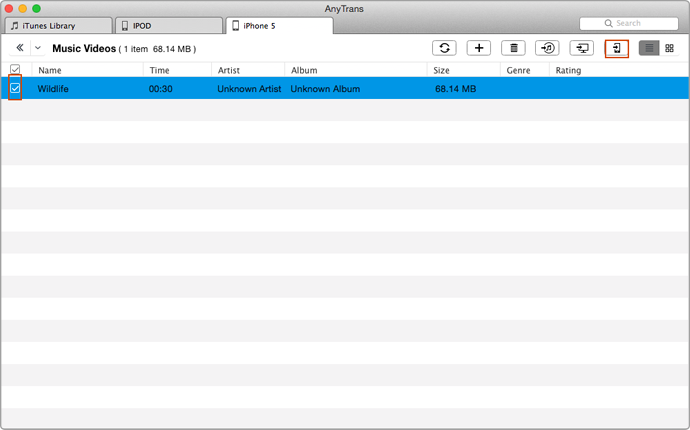Viewport: 690px width, 430px height.
Task: Go back using double-chevron icon
Action: pos(20,48)
